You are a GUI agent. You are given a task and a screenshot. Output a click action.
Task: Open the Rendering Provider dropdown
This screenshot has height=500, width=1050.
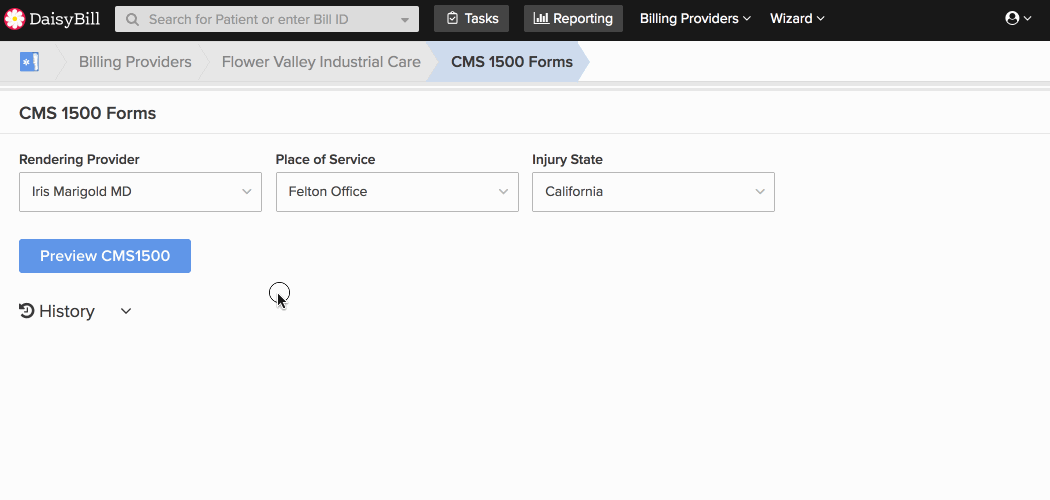pyautogui.click(x=140, y=192)
